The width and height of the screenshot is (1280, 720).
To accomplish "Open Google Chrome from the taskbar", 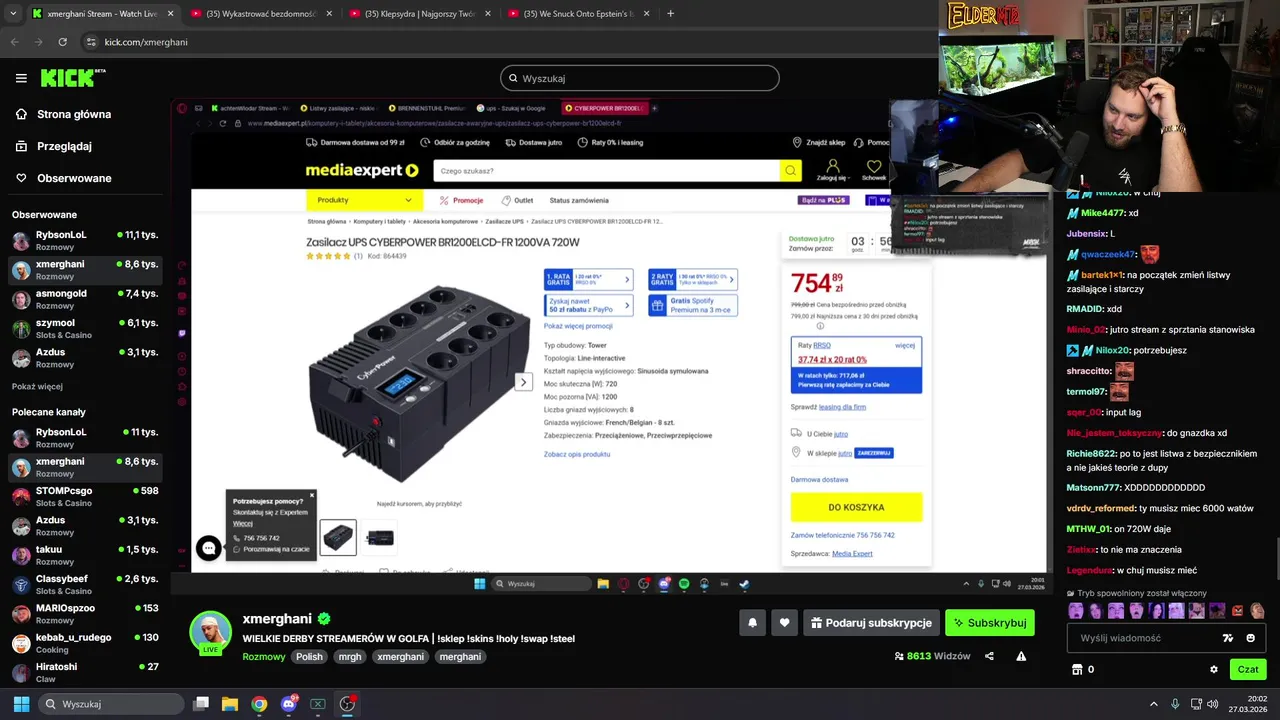I will coord(259,704).
